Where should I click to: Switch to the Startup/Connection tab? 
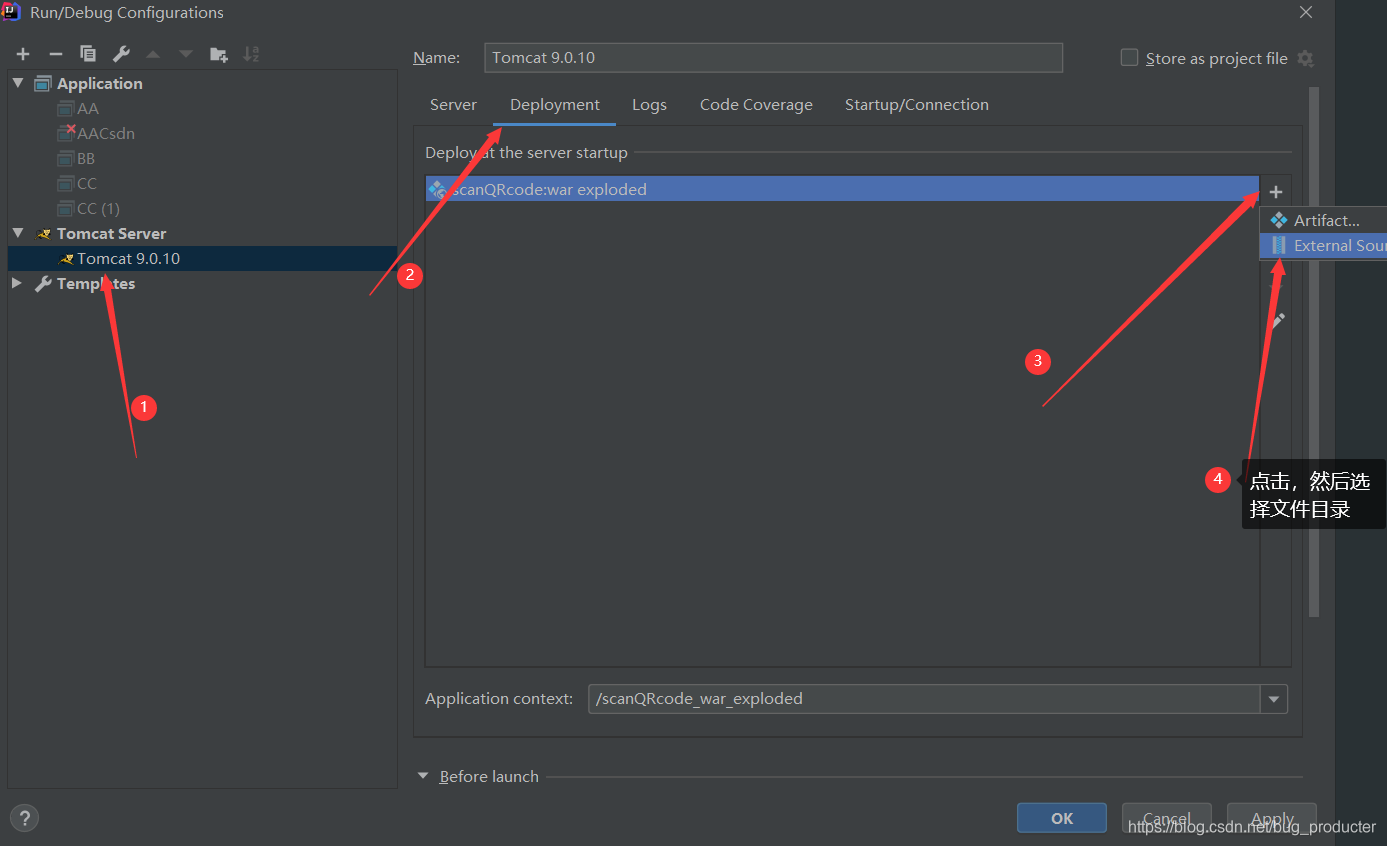click(x=917, y=105)
